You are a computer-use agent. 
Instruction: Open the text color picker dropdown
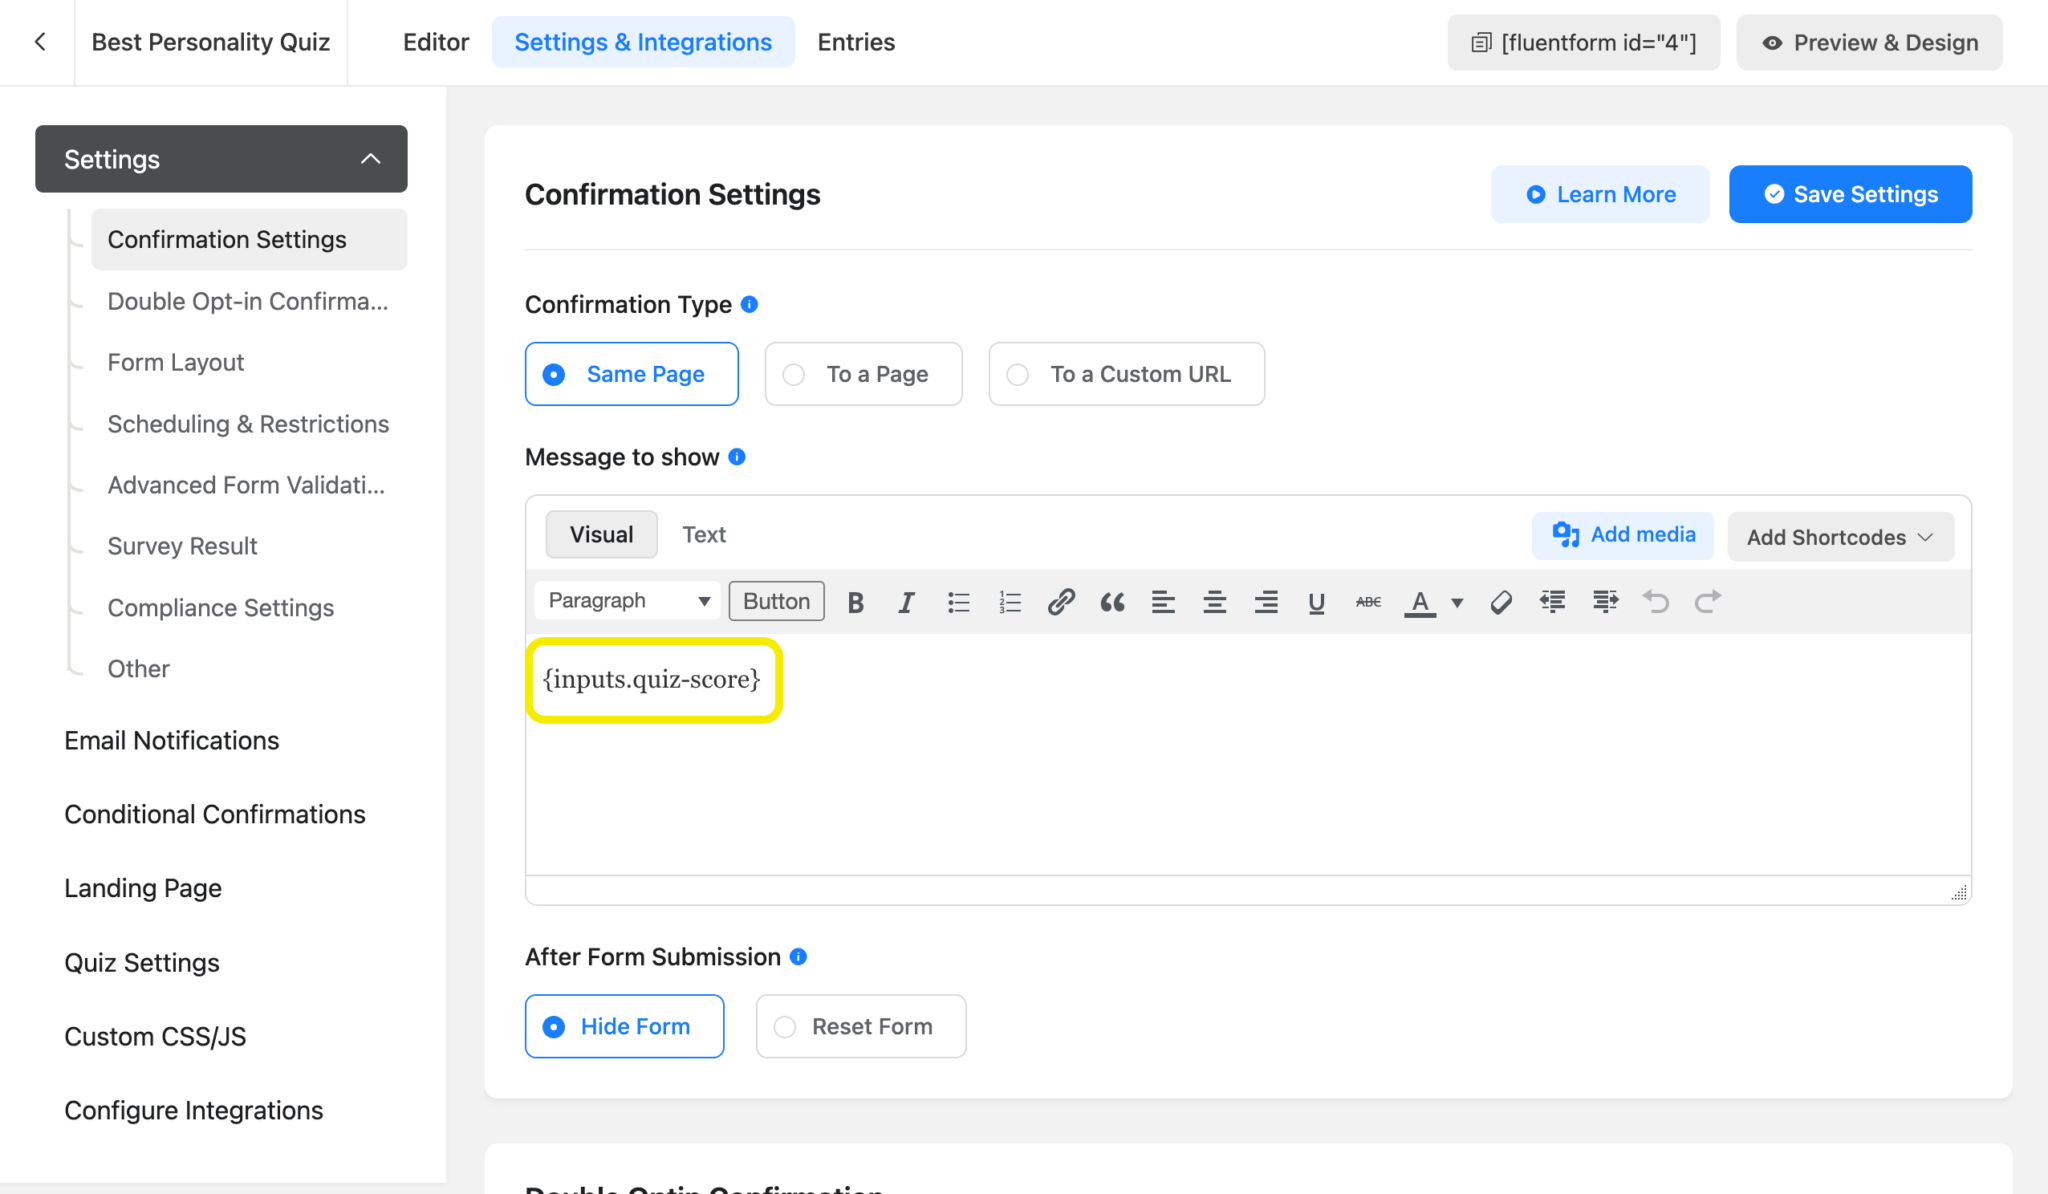coord(1456,601)
